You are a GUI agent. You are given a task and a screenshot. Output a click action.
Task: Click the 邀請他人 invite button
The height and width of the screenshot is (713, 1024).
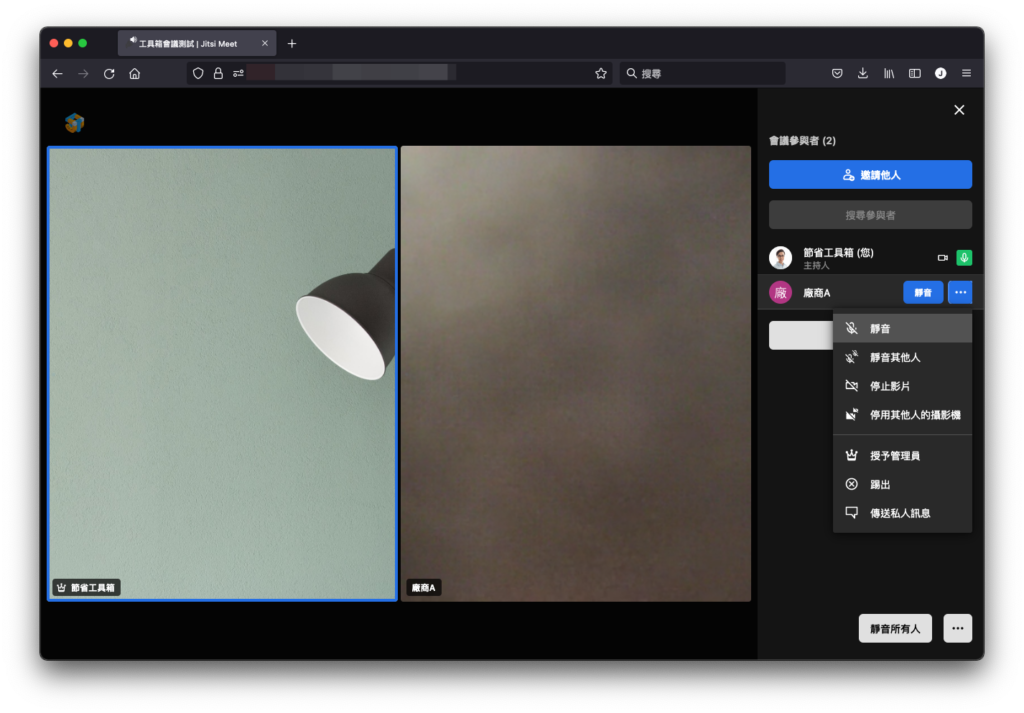pyautogui.click(x=870, y=174)
